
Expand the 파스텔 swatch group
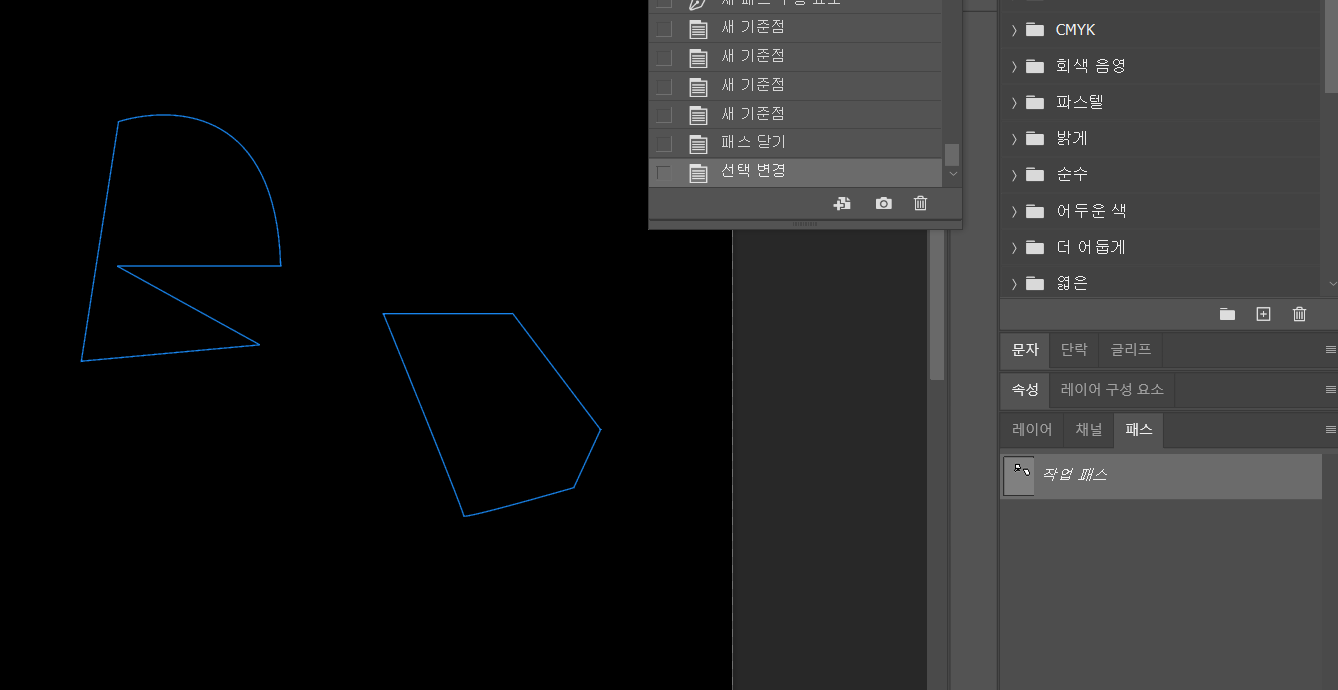pos(1014,102)
